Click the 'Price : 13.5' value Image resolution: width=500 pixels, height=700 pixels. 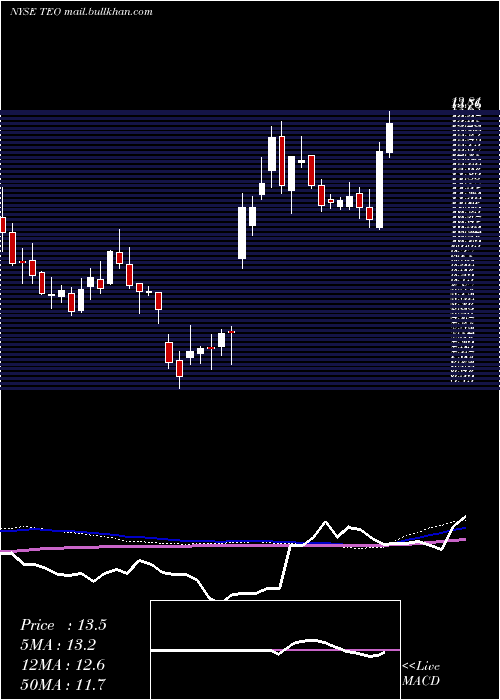pyautogui.click(x=63, y=625)
